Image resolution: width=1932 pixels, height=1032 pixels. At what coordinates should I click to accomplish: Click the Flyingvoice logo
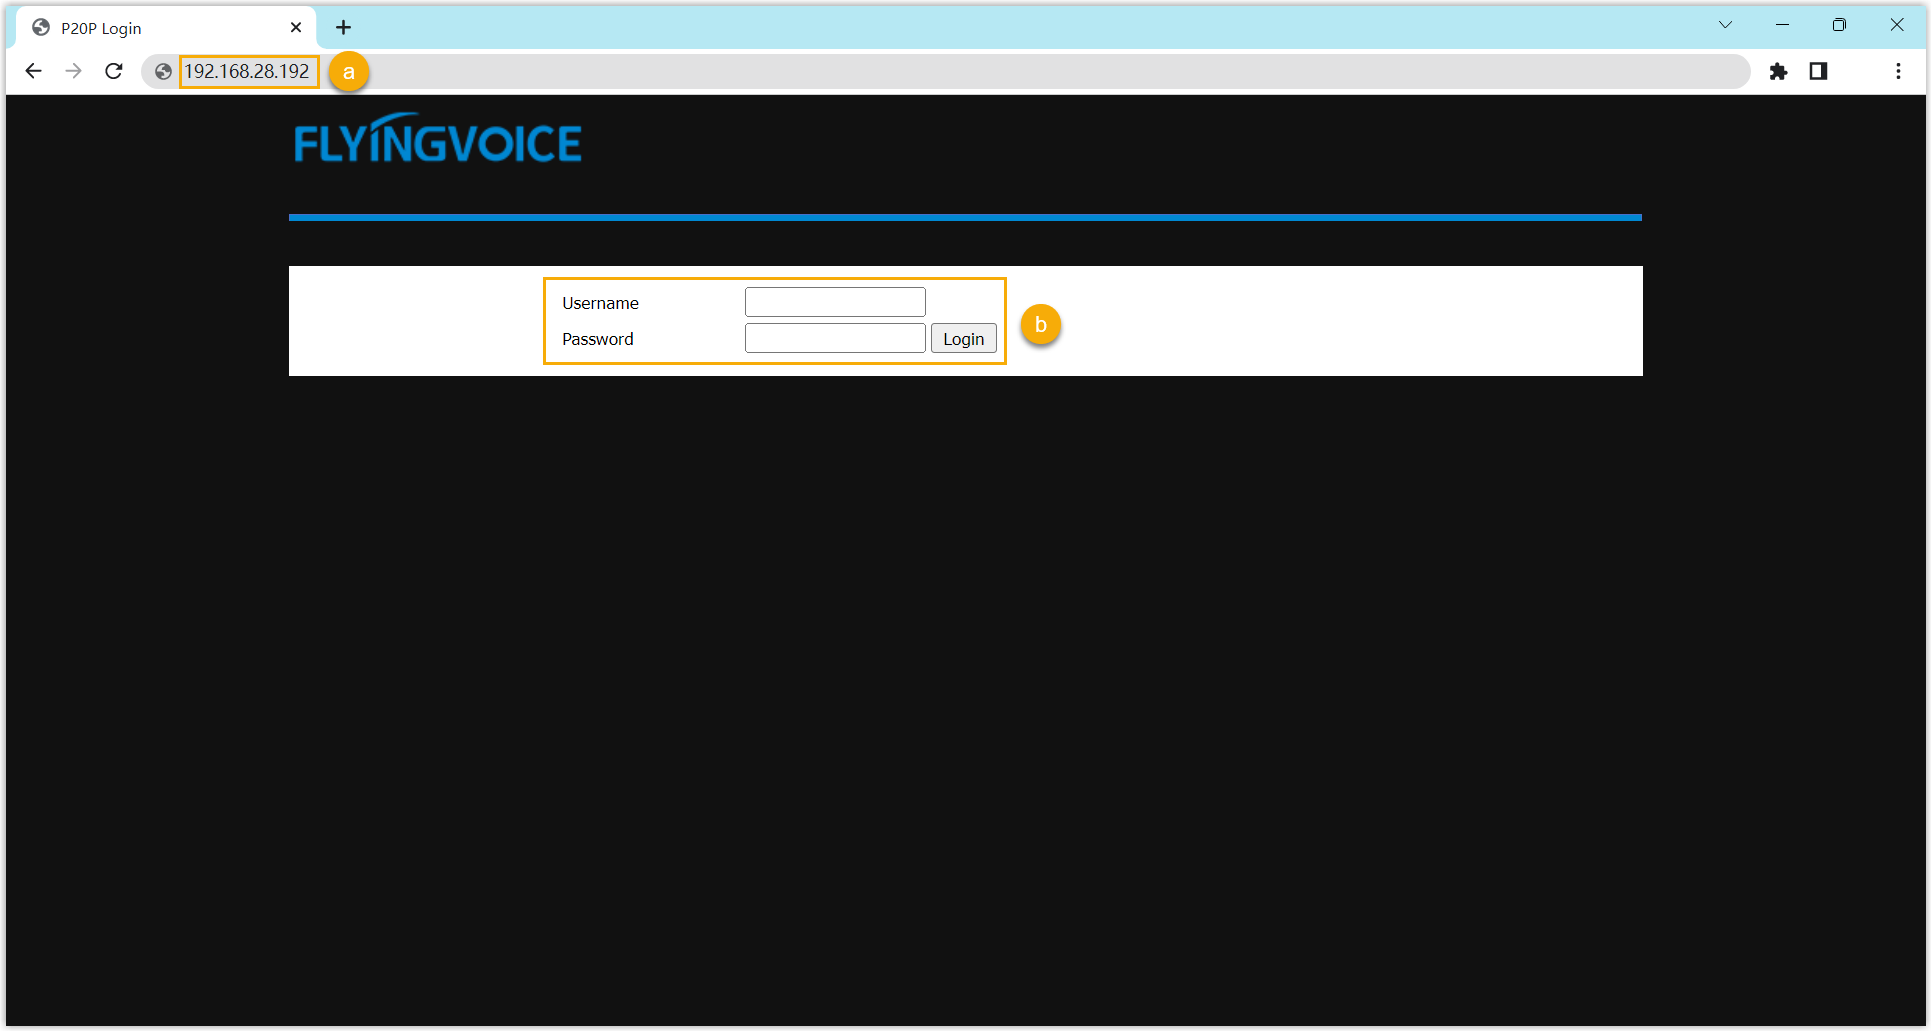pos(438,140)
